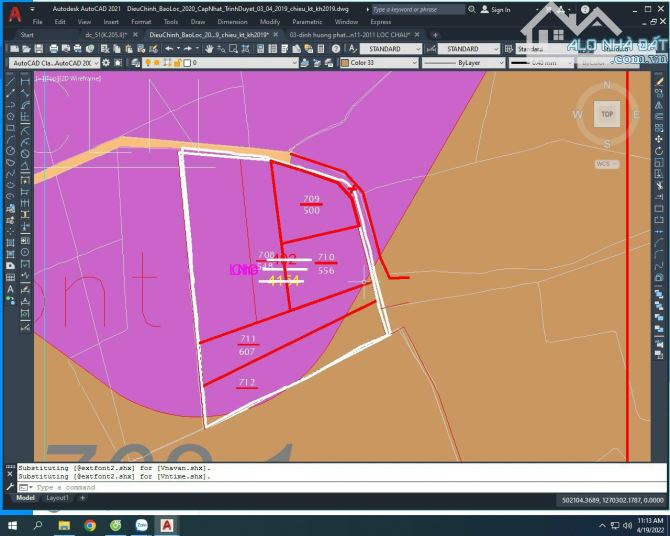This screenshot has width=670, height=536.
Task: Click the Color 33 color swatch
Action: (x=344, y=63)
